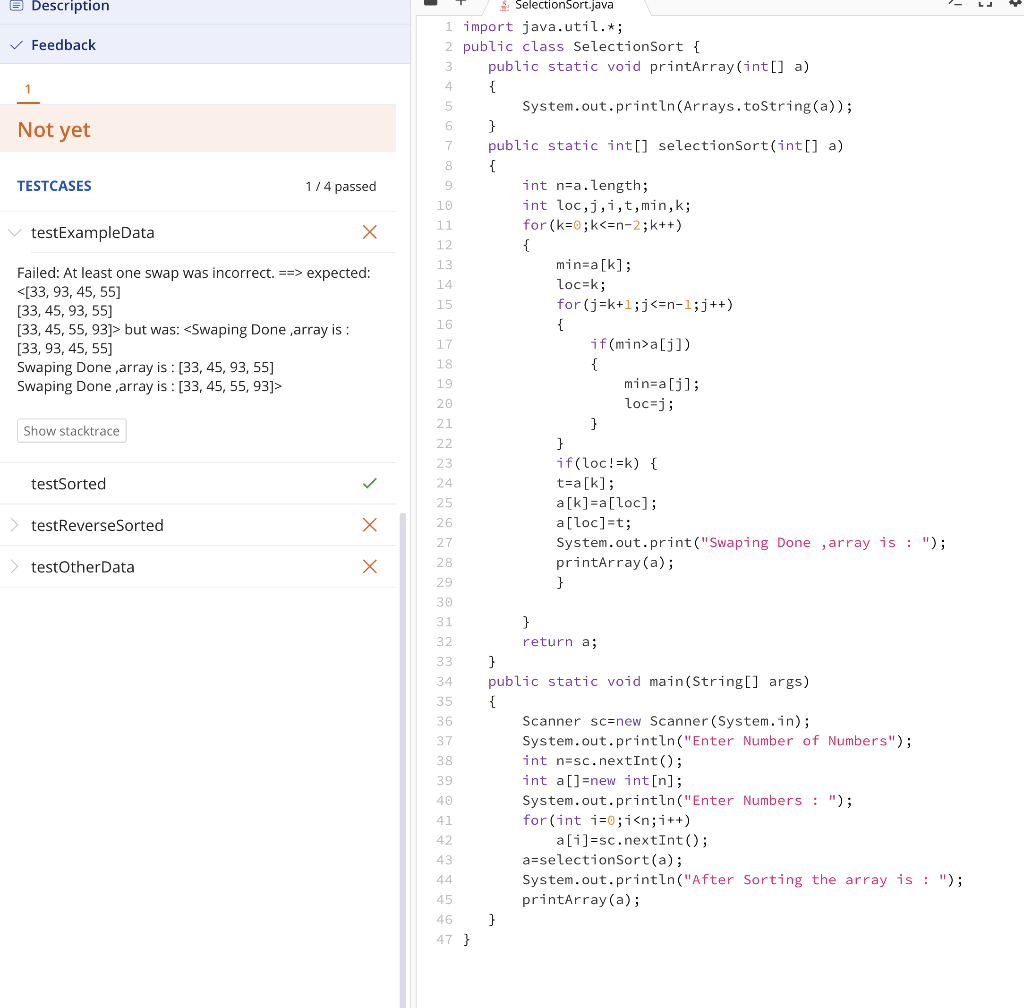Click line 't=a[k];'
Viewport: 1024px width, 1008px height.
[585, 483]
